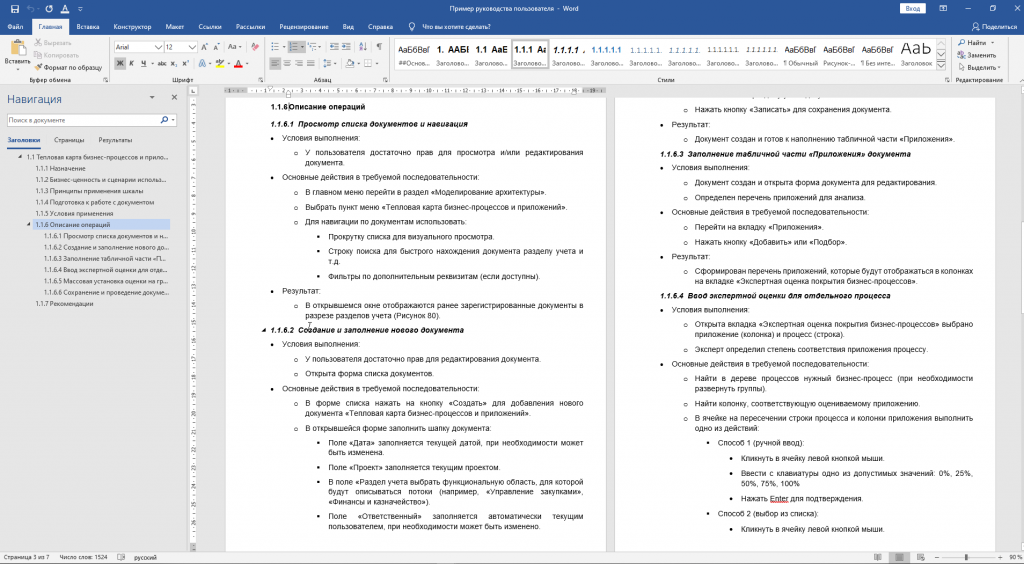Decrease font size with the smaller A icon
Viewport: 1024px width, 564px height.
pos(216,47)
